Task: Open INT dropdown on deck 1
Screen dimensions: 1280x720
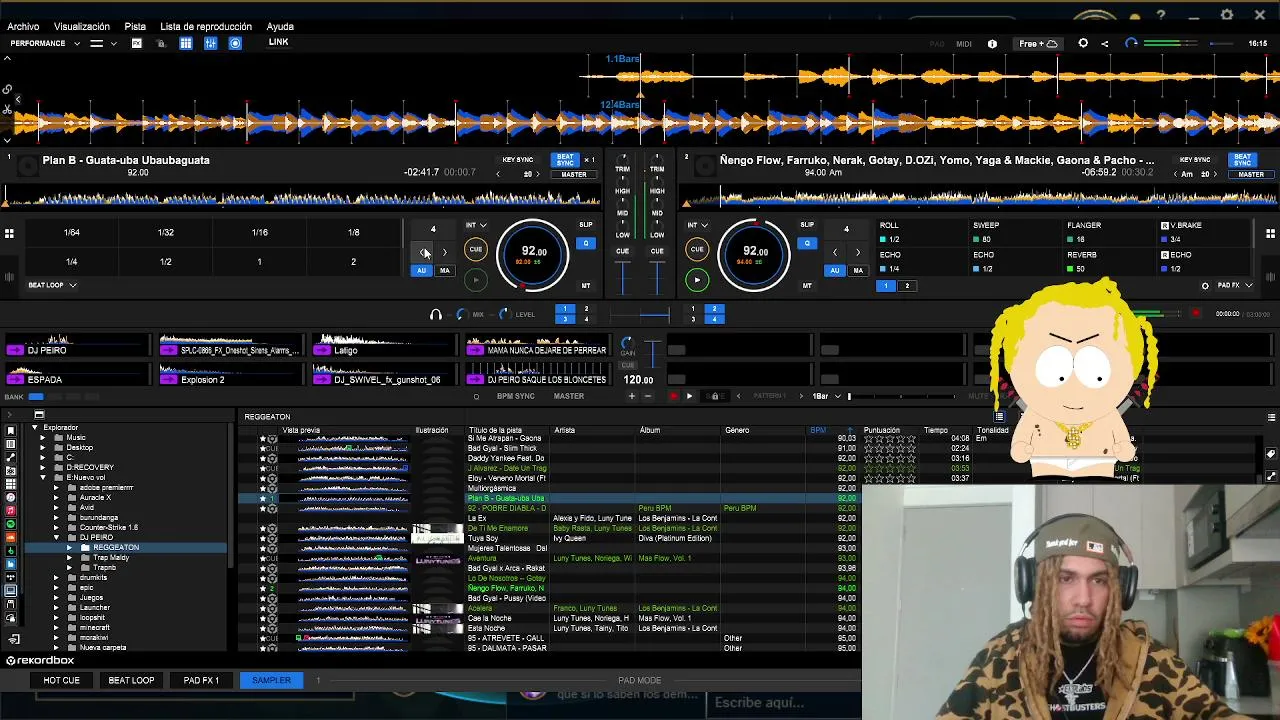Action: (476, 225)
